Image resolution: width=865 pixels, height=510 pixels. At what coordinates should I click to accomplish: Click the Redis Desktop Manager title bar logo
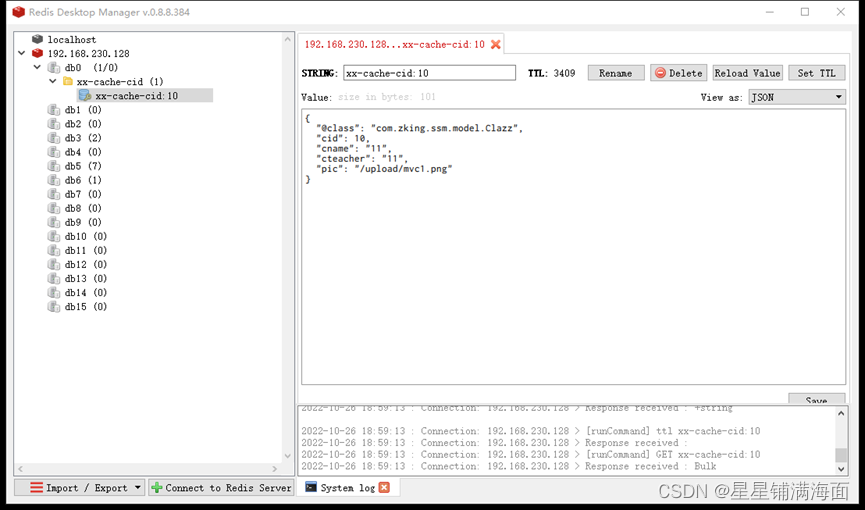pos(19,12)
